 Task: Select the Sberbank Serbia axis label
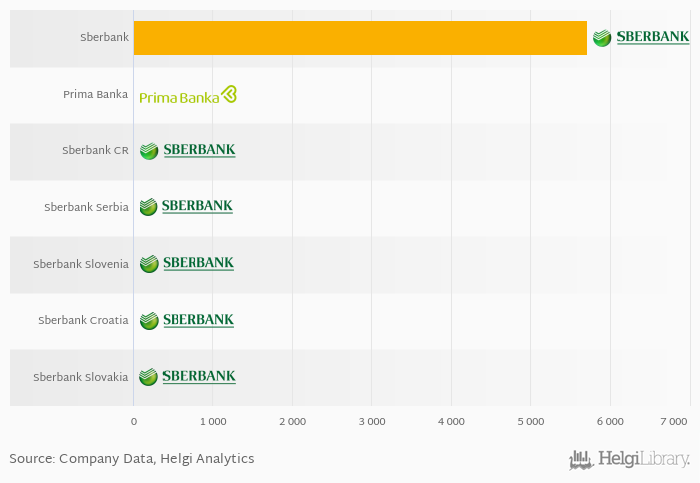coord(86,207)
